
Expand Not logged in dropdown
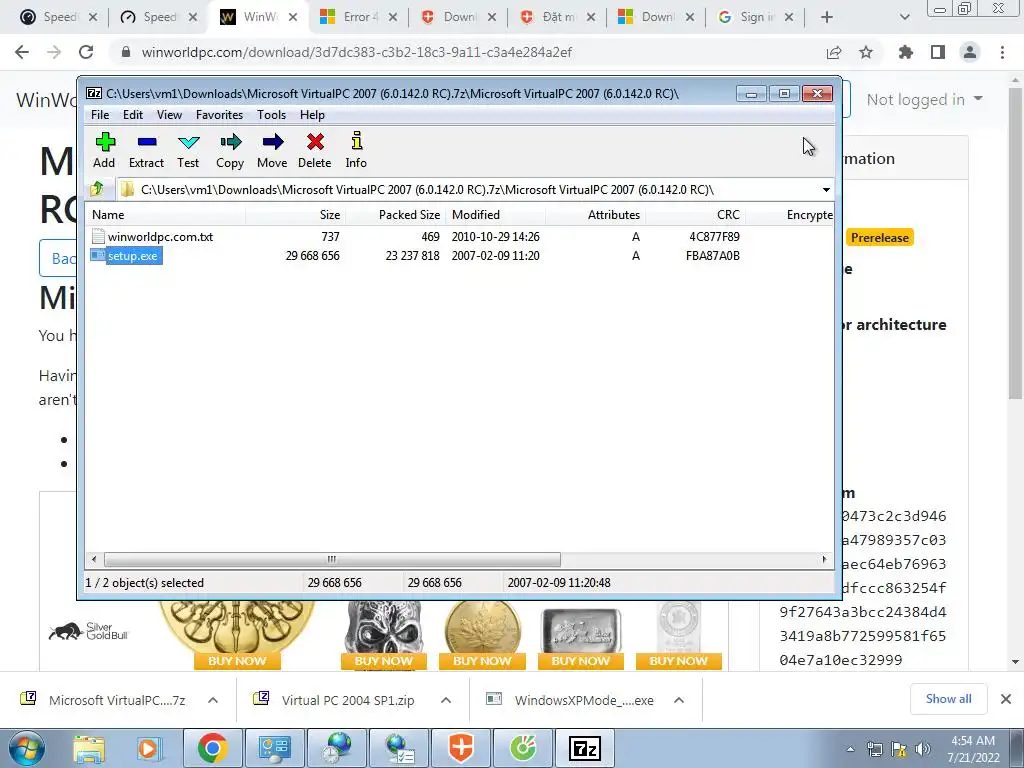tap(924, 99)
